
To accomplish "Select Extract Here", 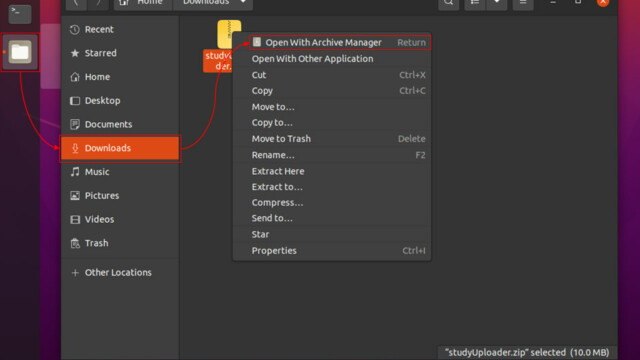I will (x=332, y=171).
